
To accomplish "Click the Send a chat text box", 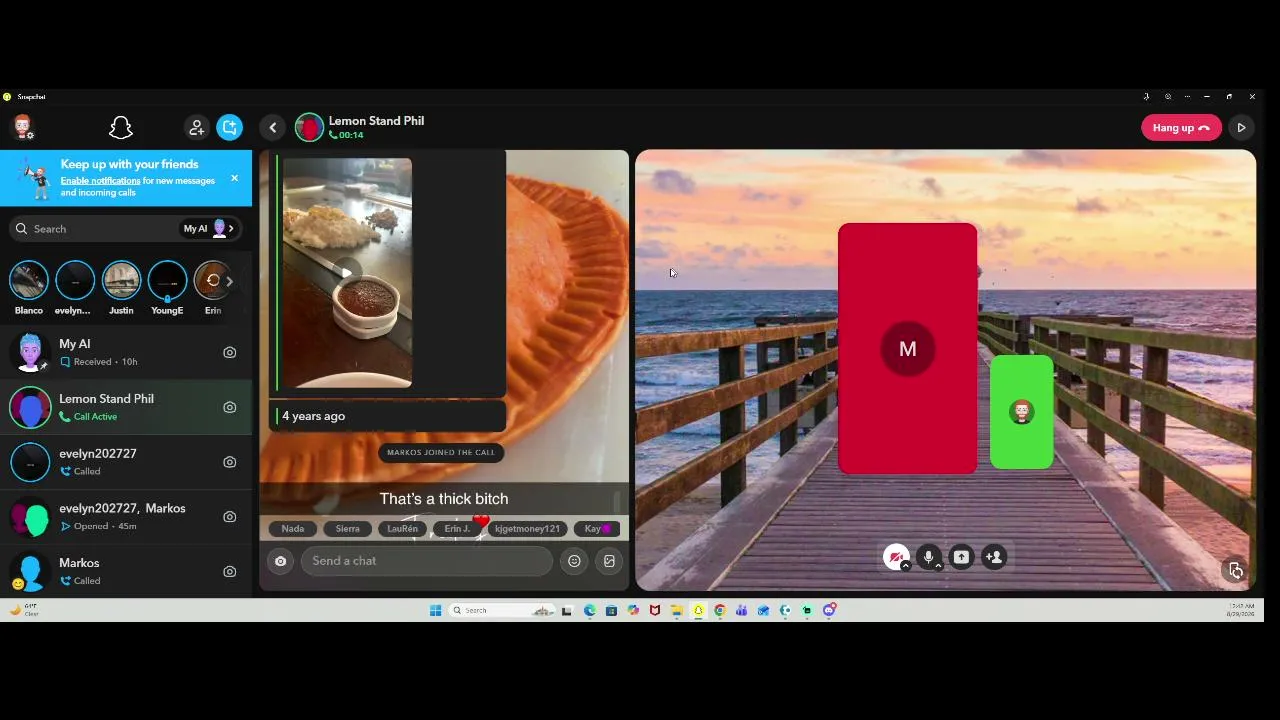I will [427, 561].
